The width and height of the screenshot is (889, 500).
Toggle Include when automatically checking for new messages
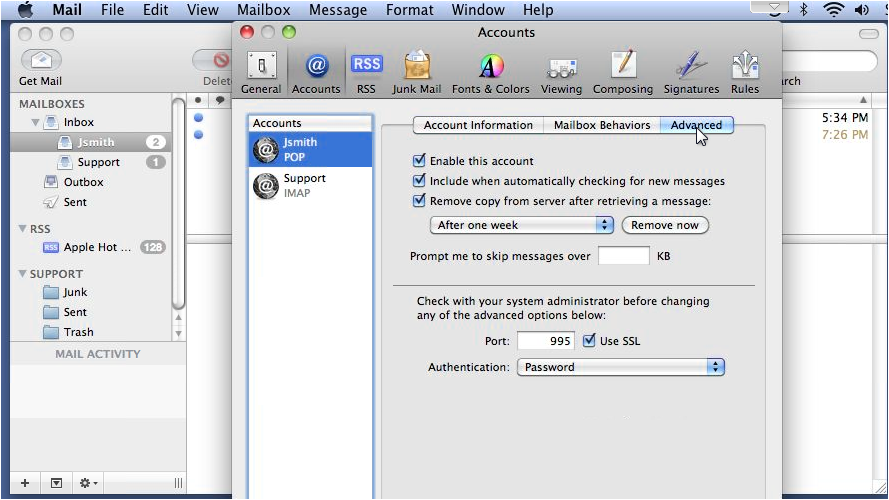pyautogui.click(x=419, y=181)
